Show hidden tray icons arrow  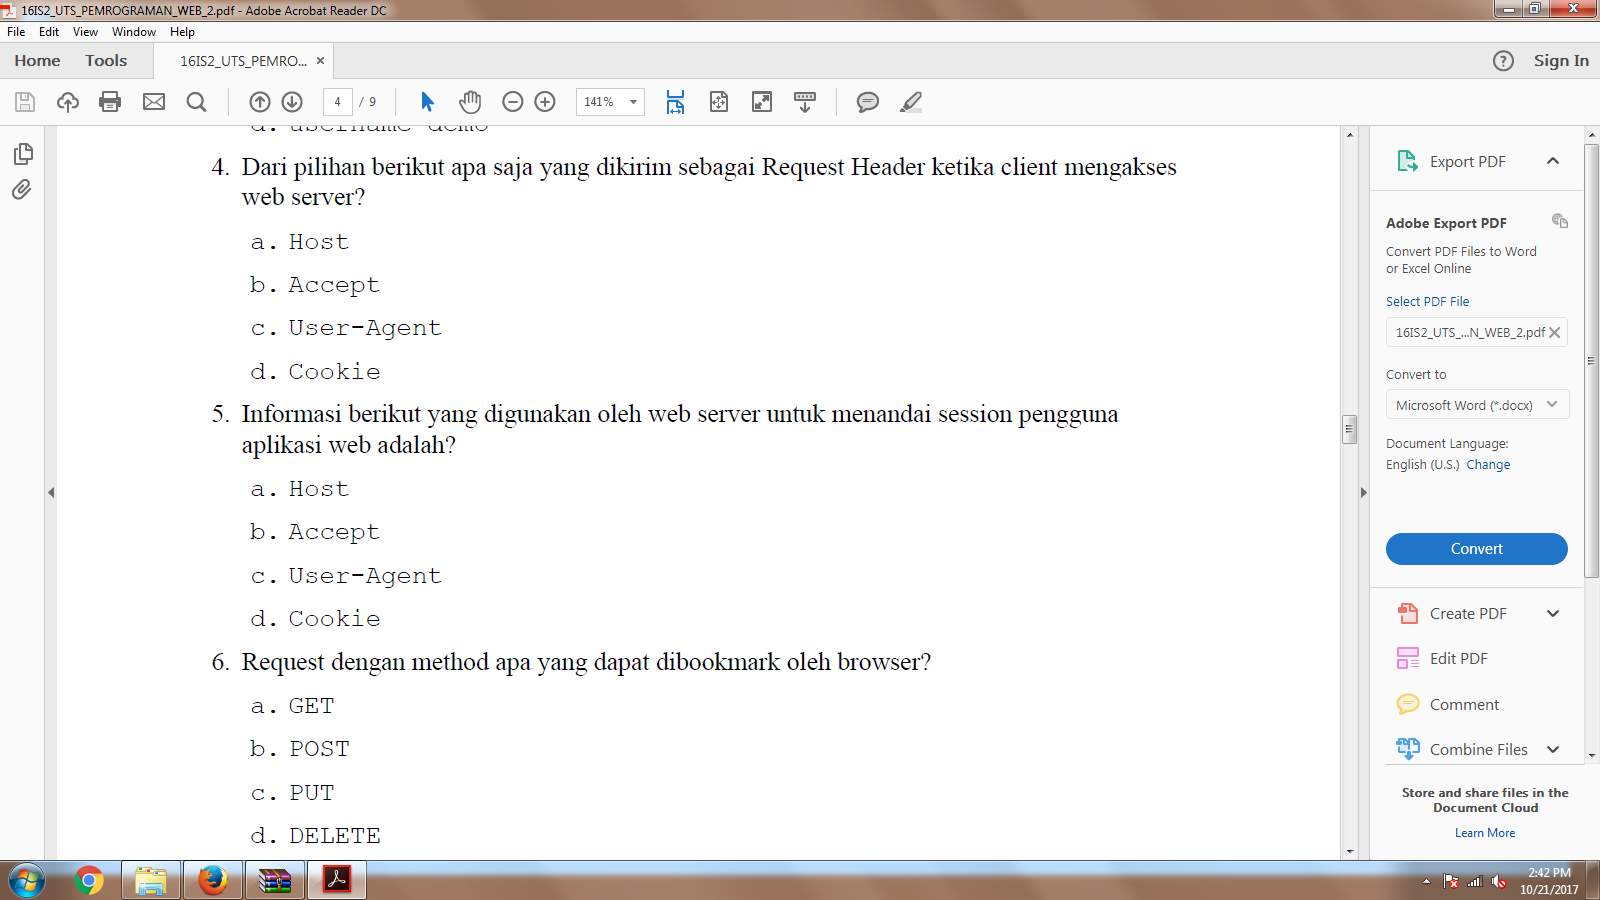[1426, 882]
